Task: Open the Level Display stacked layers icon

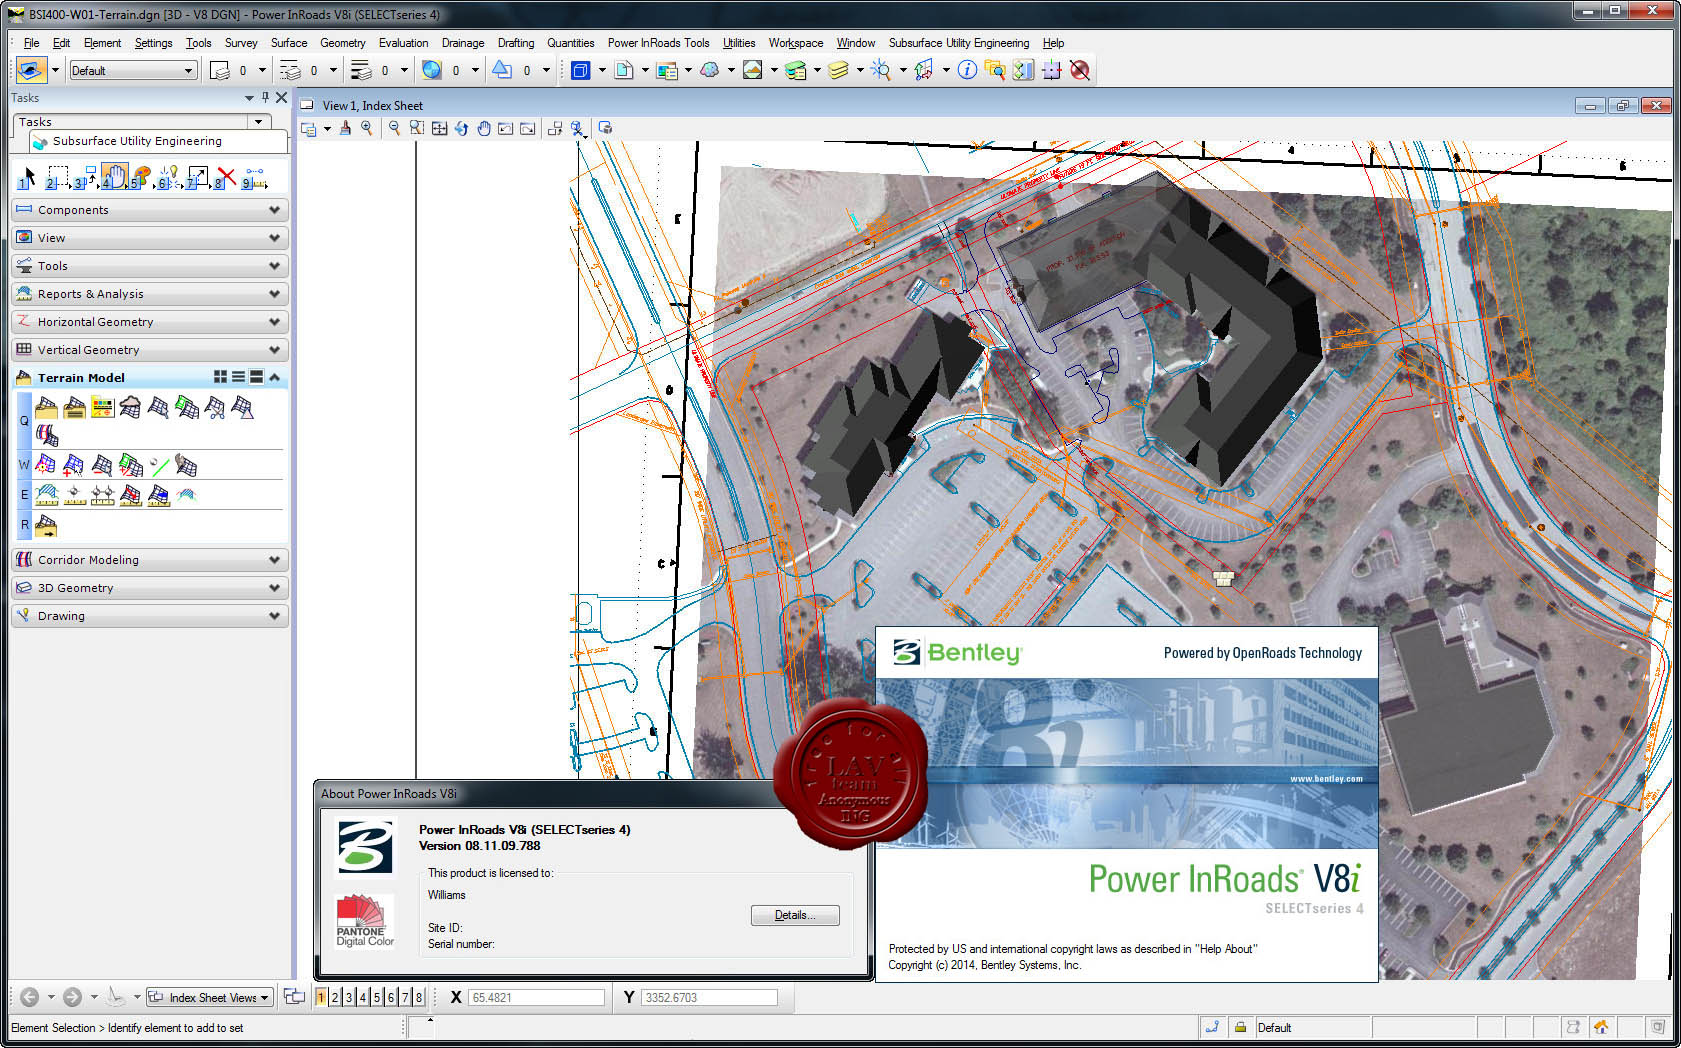Action: [x=838, y=70]
